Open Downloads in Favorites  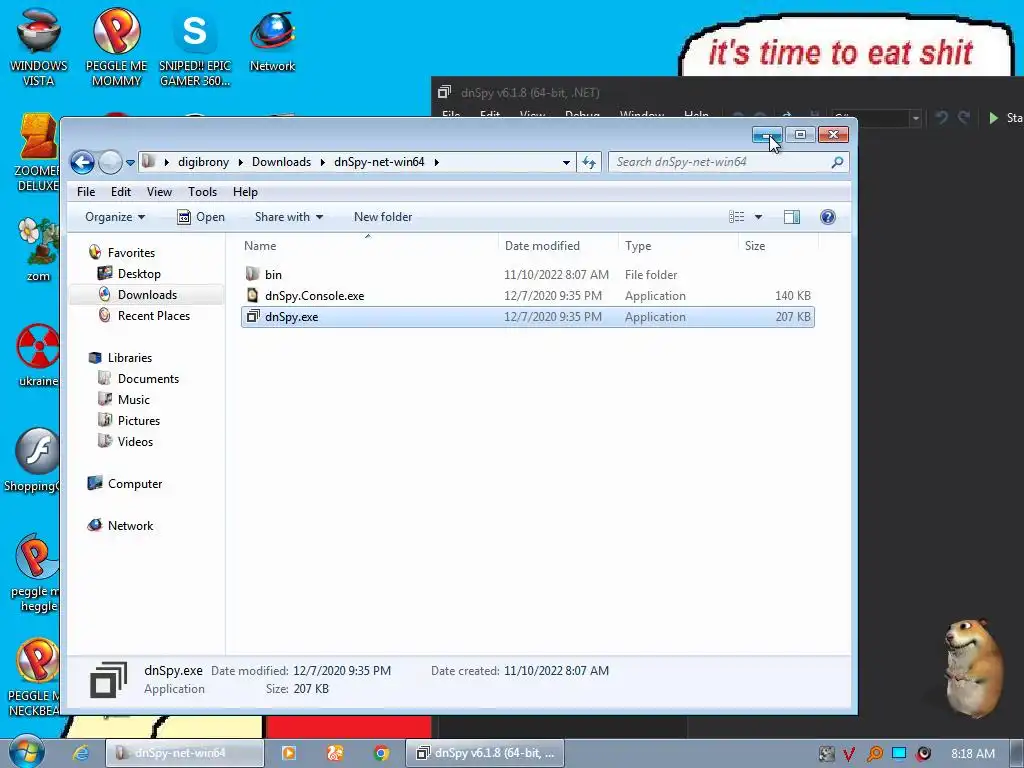click(147, 295)
